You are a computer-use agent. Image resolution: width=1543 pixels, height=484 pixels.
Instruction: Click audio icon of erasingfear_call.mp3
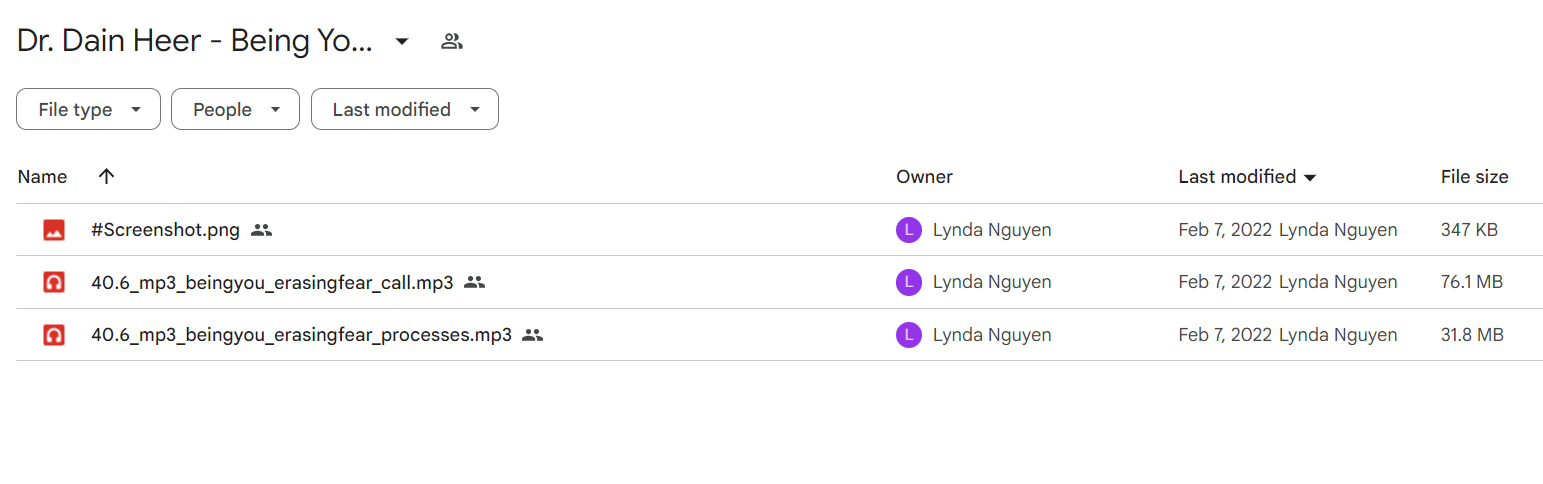pyautogui.click(x=54, y=282)
